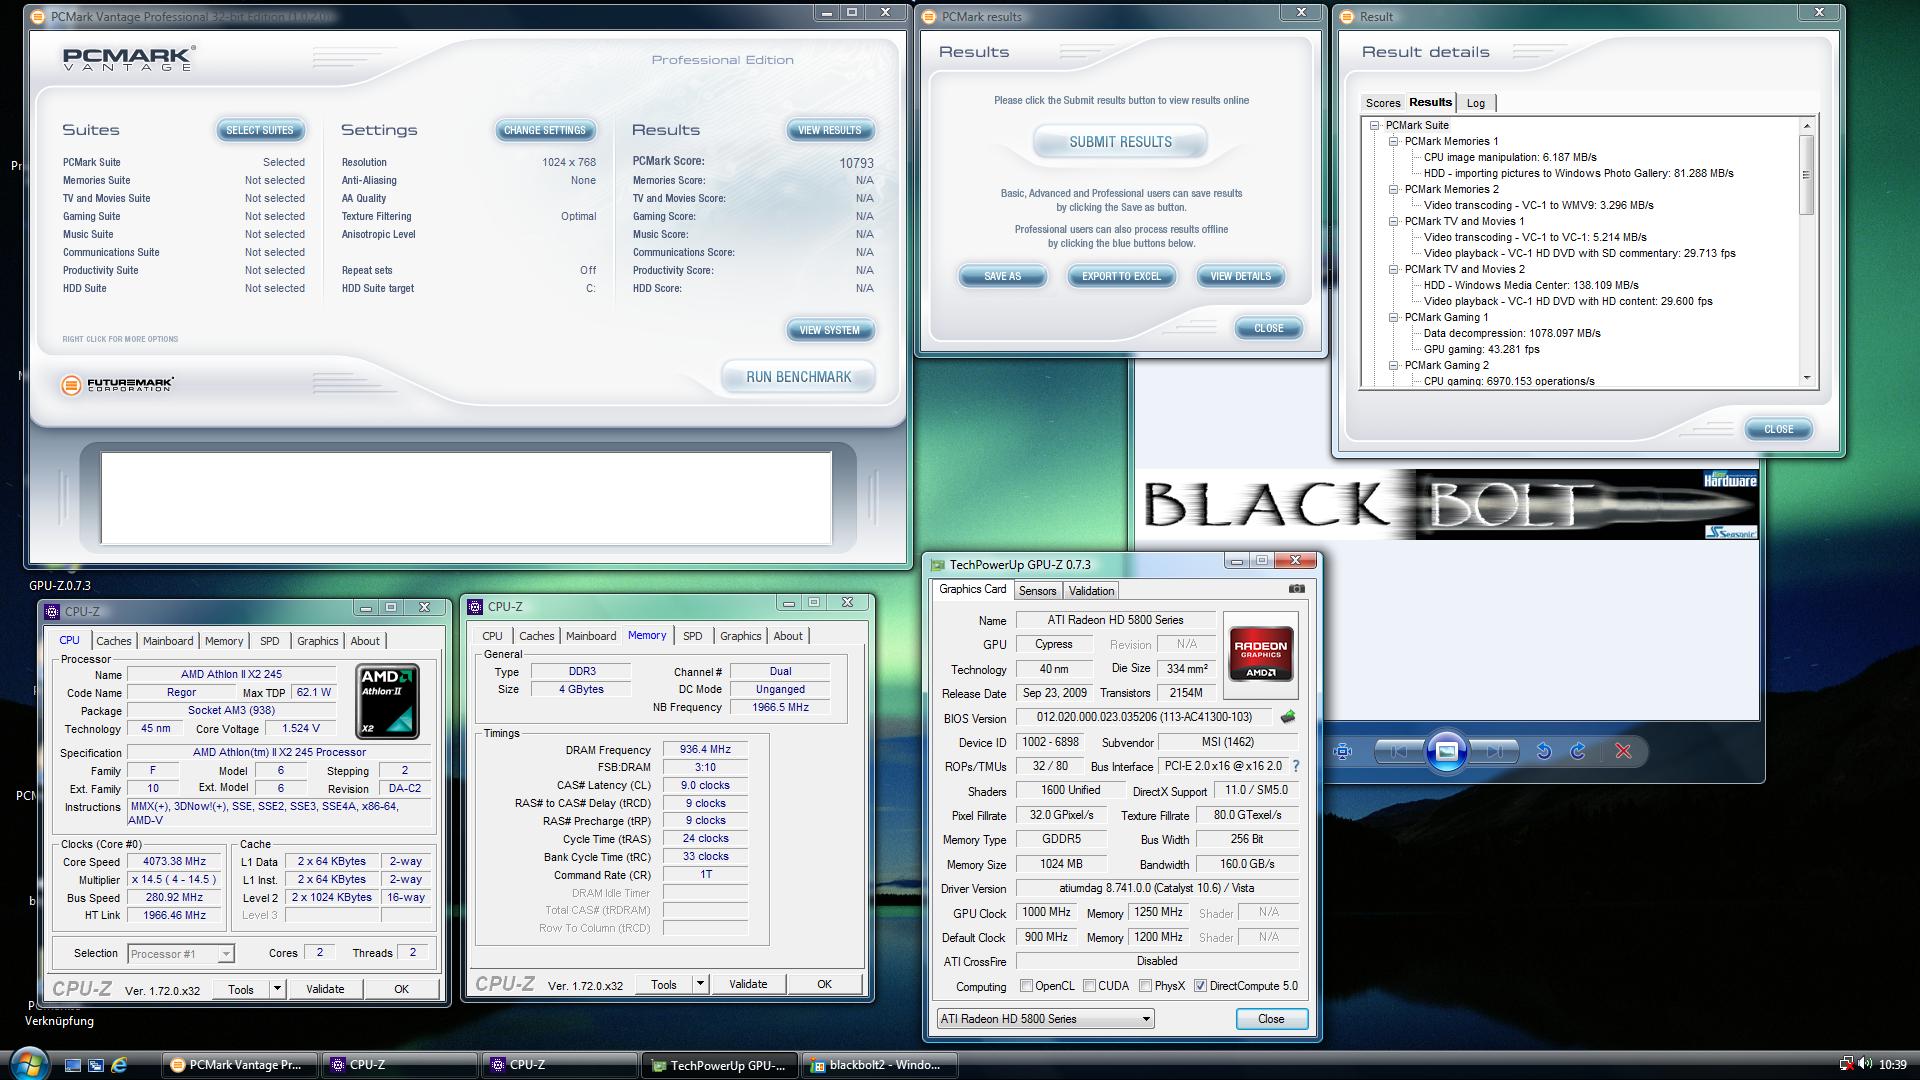This screenshot has height=1080, width=1920.
Task: Click SELECT SUITES button in PCMark
Action: (x=260, y=130)
